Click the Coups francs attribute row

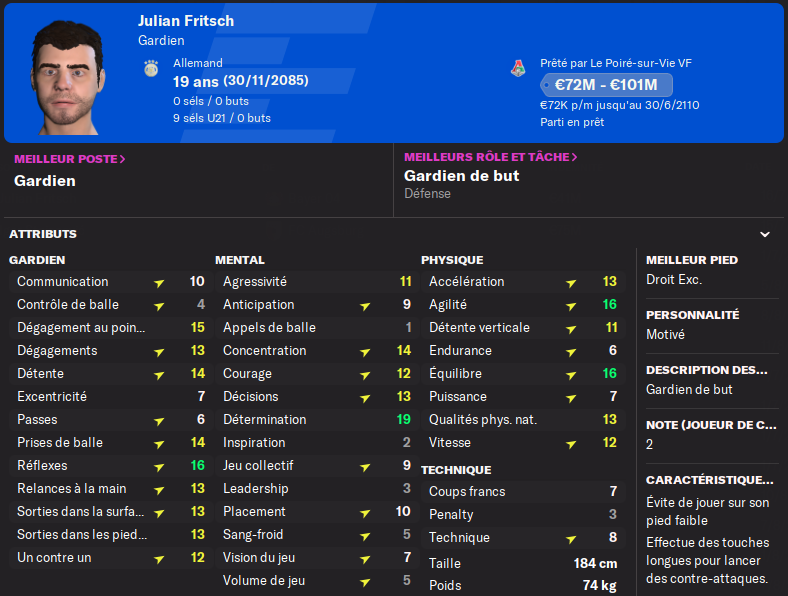point(523,491)
